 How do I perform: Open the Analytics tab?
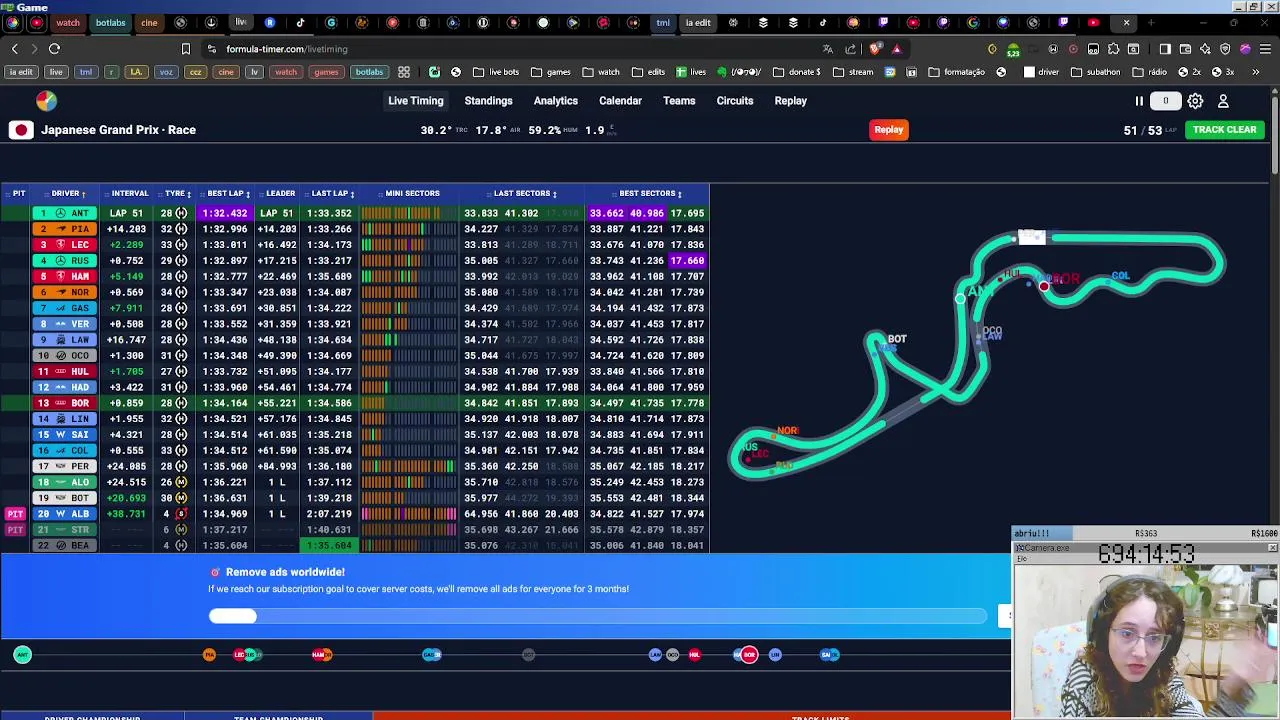point(555,101)
